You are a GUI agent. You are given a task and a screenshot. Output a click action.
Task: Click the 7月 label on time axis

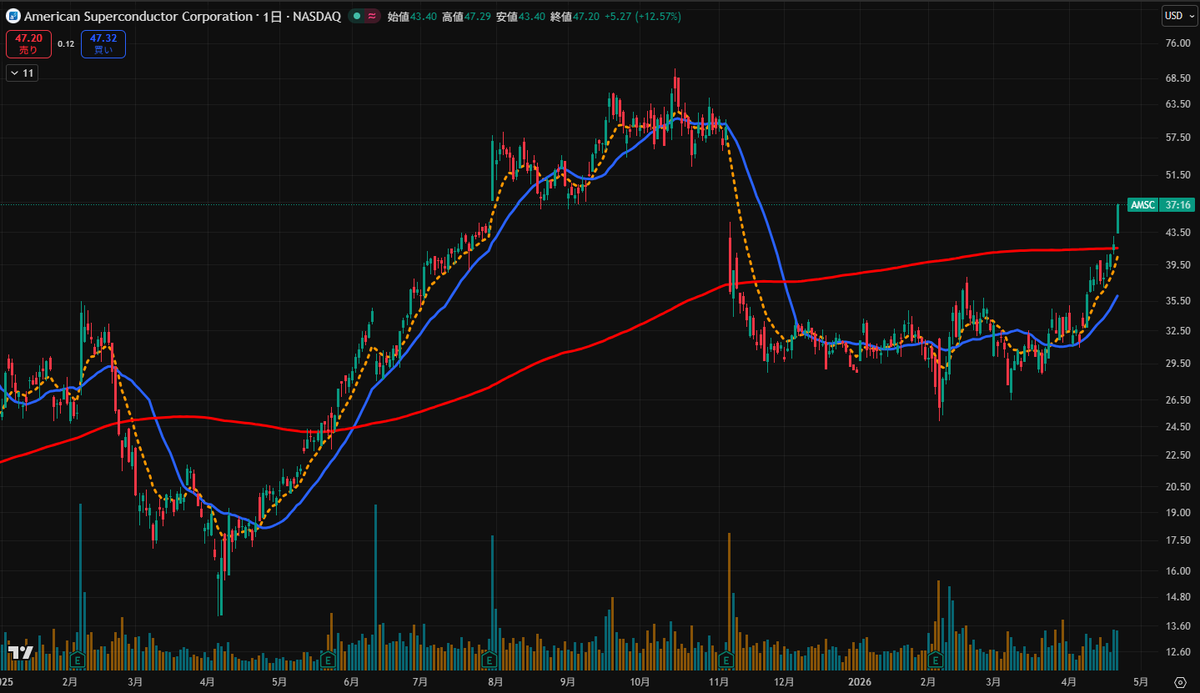[x=421, y=682]
